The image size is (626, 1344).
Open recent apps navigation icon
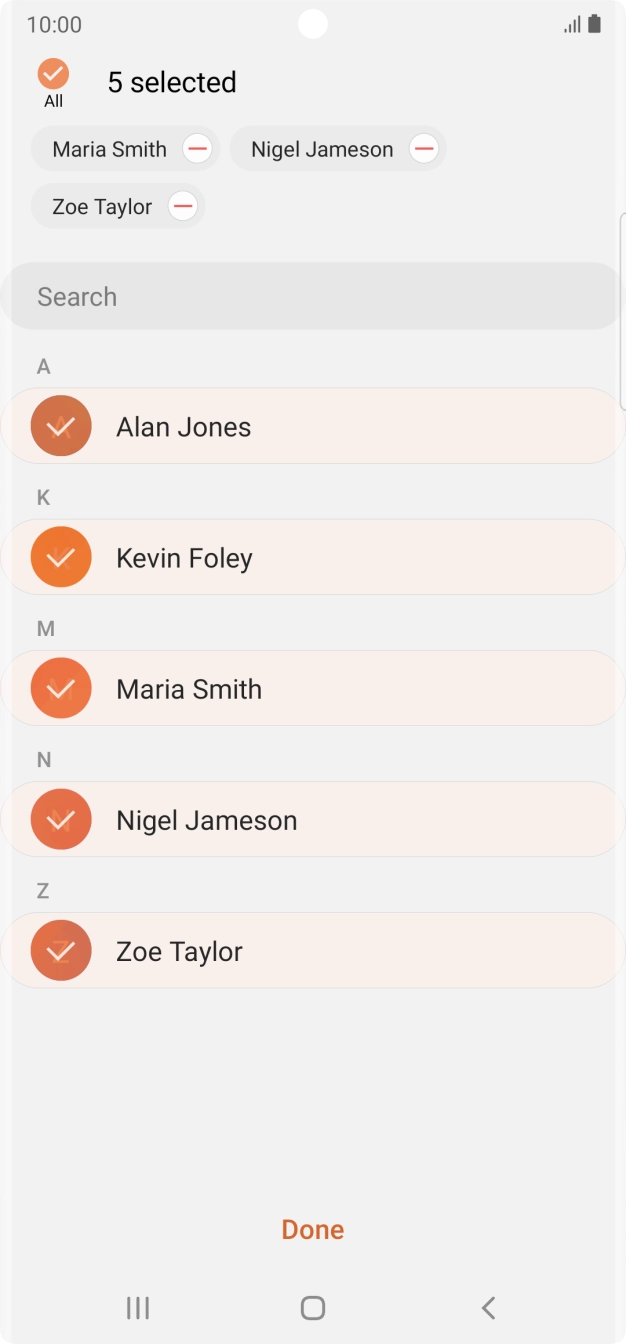[x=138, y=1307]
